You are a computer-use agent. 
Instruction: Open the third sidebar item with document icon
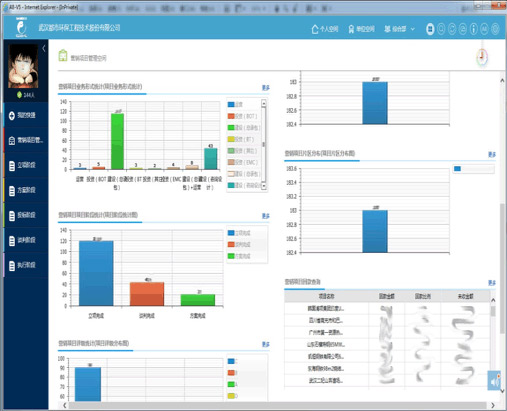26,165
